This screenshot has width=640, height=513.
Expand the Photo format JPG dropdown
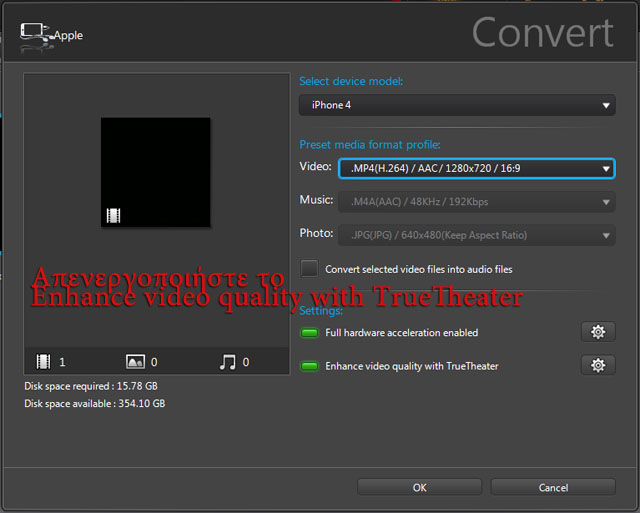[x=477, y=235]
